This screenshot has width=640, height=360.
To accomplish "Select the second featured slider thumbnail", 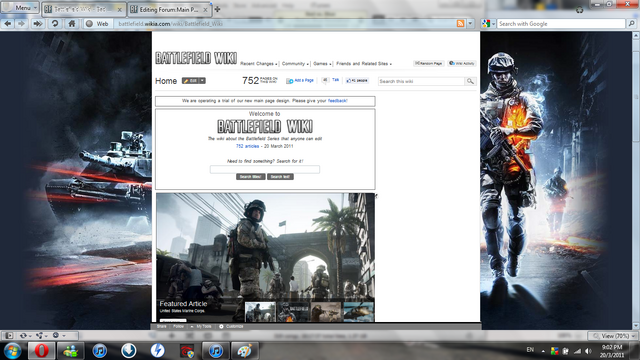I will coord(293,312).
